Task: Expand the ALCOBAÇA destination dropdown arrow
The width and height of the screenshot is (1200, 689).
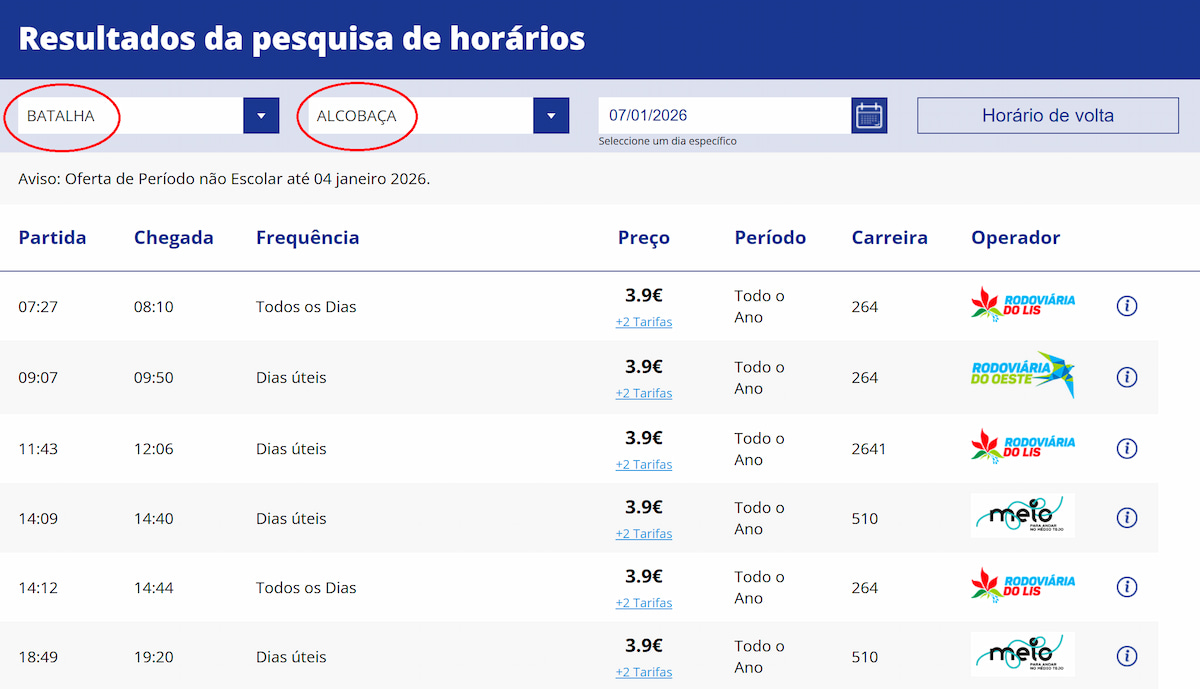Action: pos(551,116)
